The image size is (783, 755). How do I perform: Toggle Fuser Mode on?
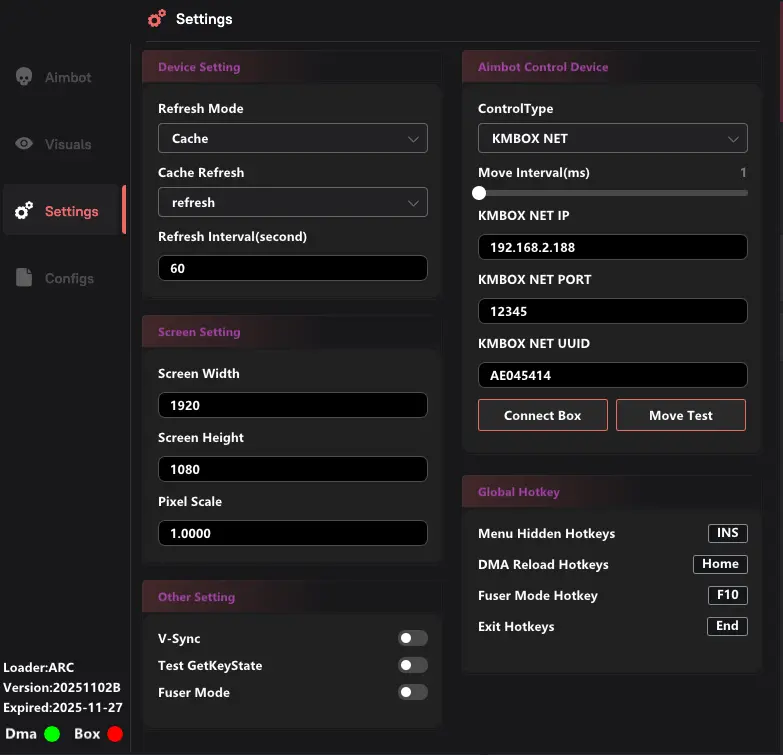(x=412, y=692)
